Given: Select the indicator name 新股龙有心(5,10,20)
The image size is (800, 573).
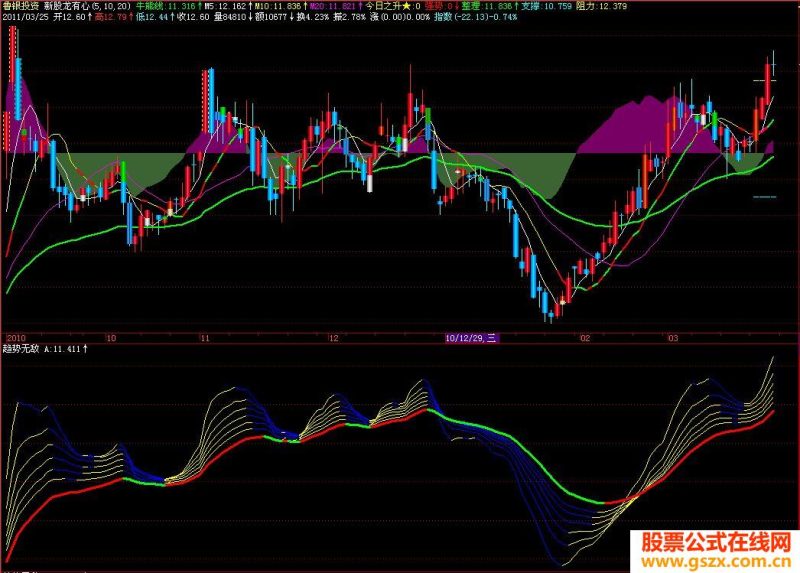Looking at the screenshot, I should (87, 6).
